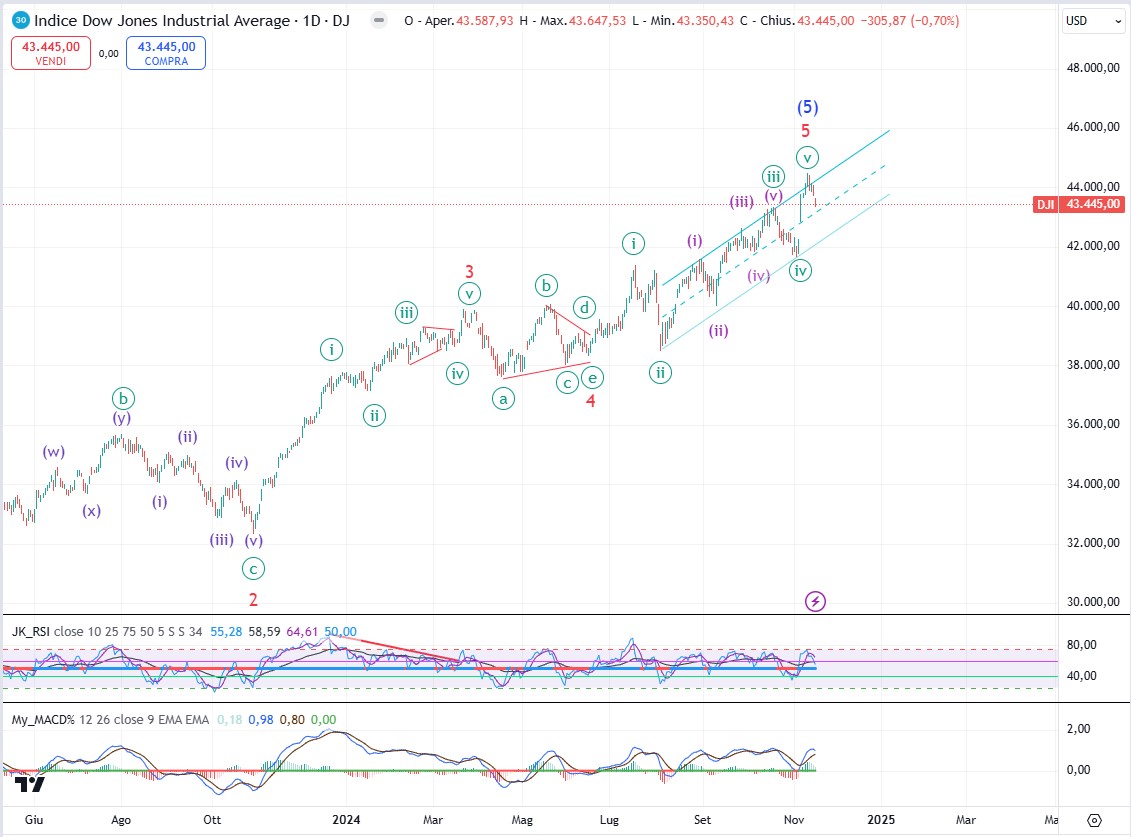Click the min price 43.350,43
Screen dimensions: 1131x837
pos(705,21)
